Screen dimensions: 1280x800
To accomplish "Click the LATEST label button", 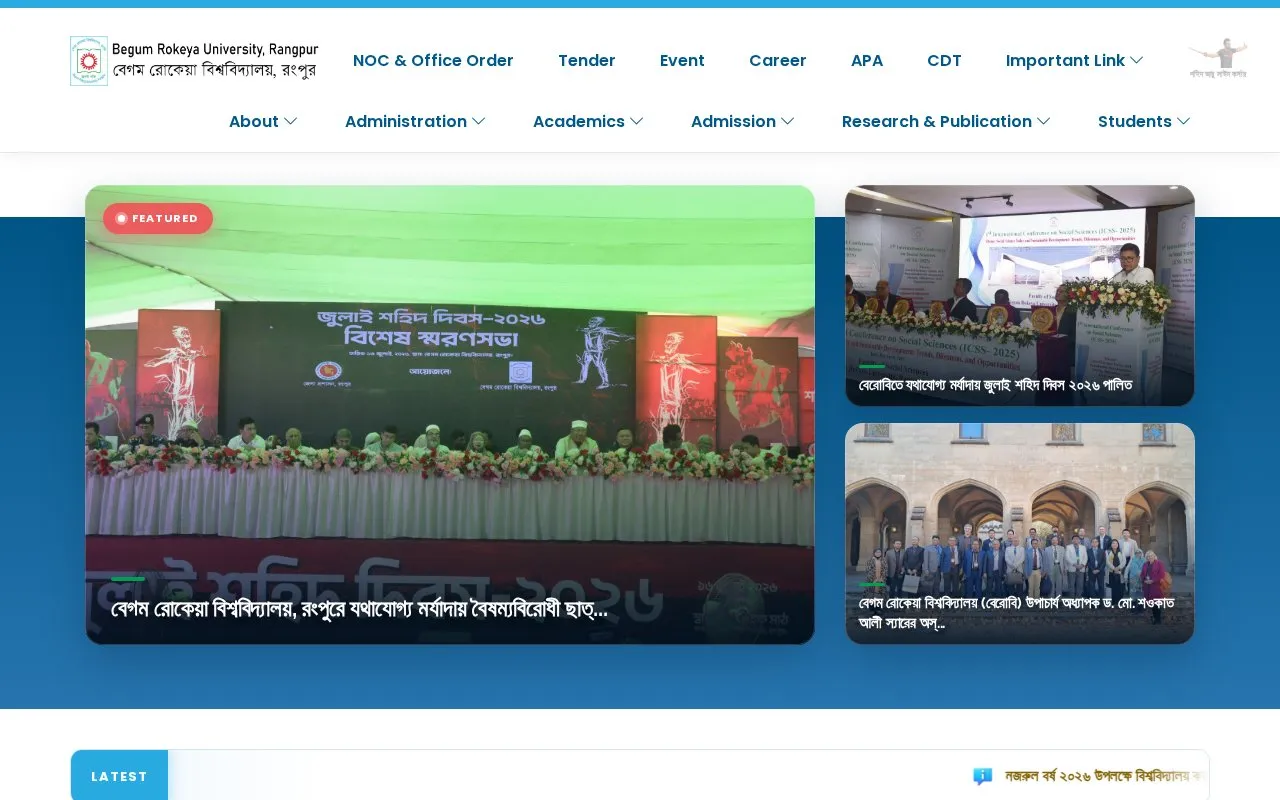I will [119, 776].
